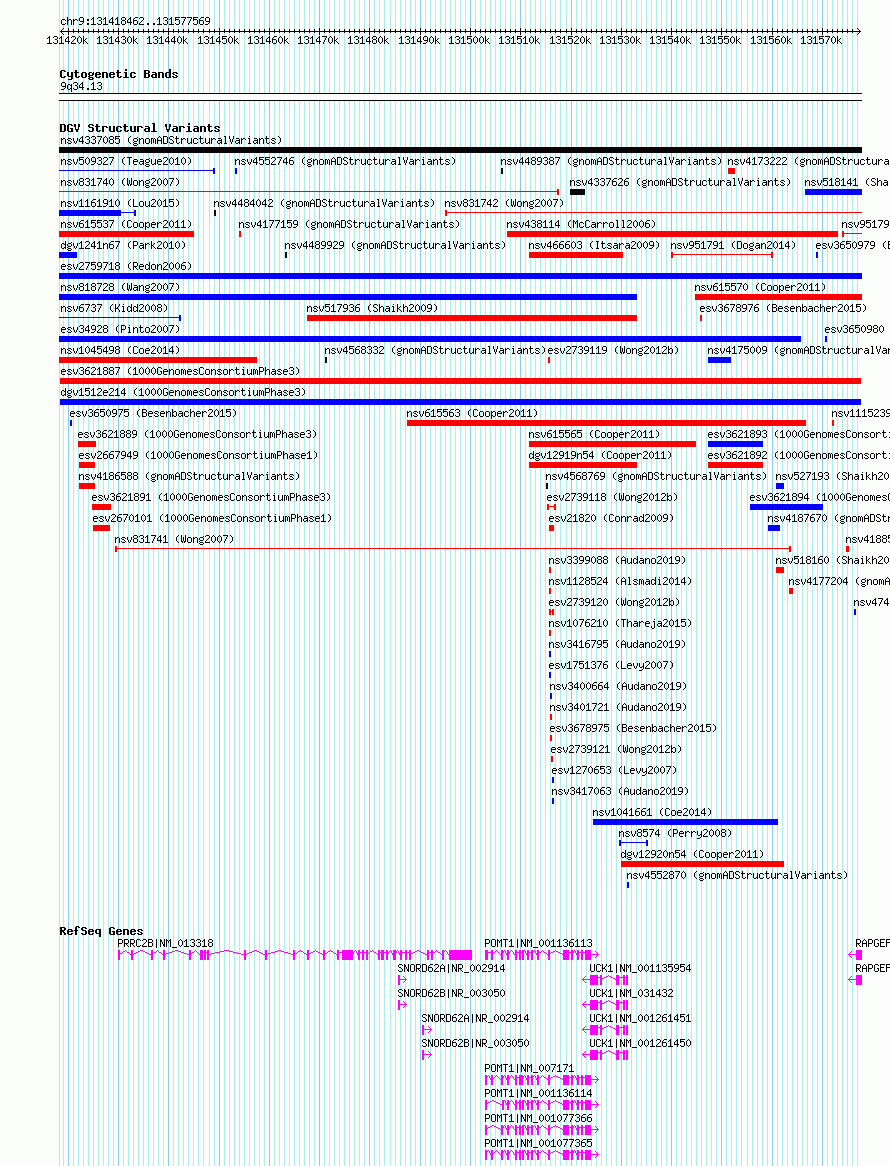Image resolution: width=890 pixels, height=1166 pixels.
Task: Open esv1751376 (Levy2007) variant
Action: [611, 666]
